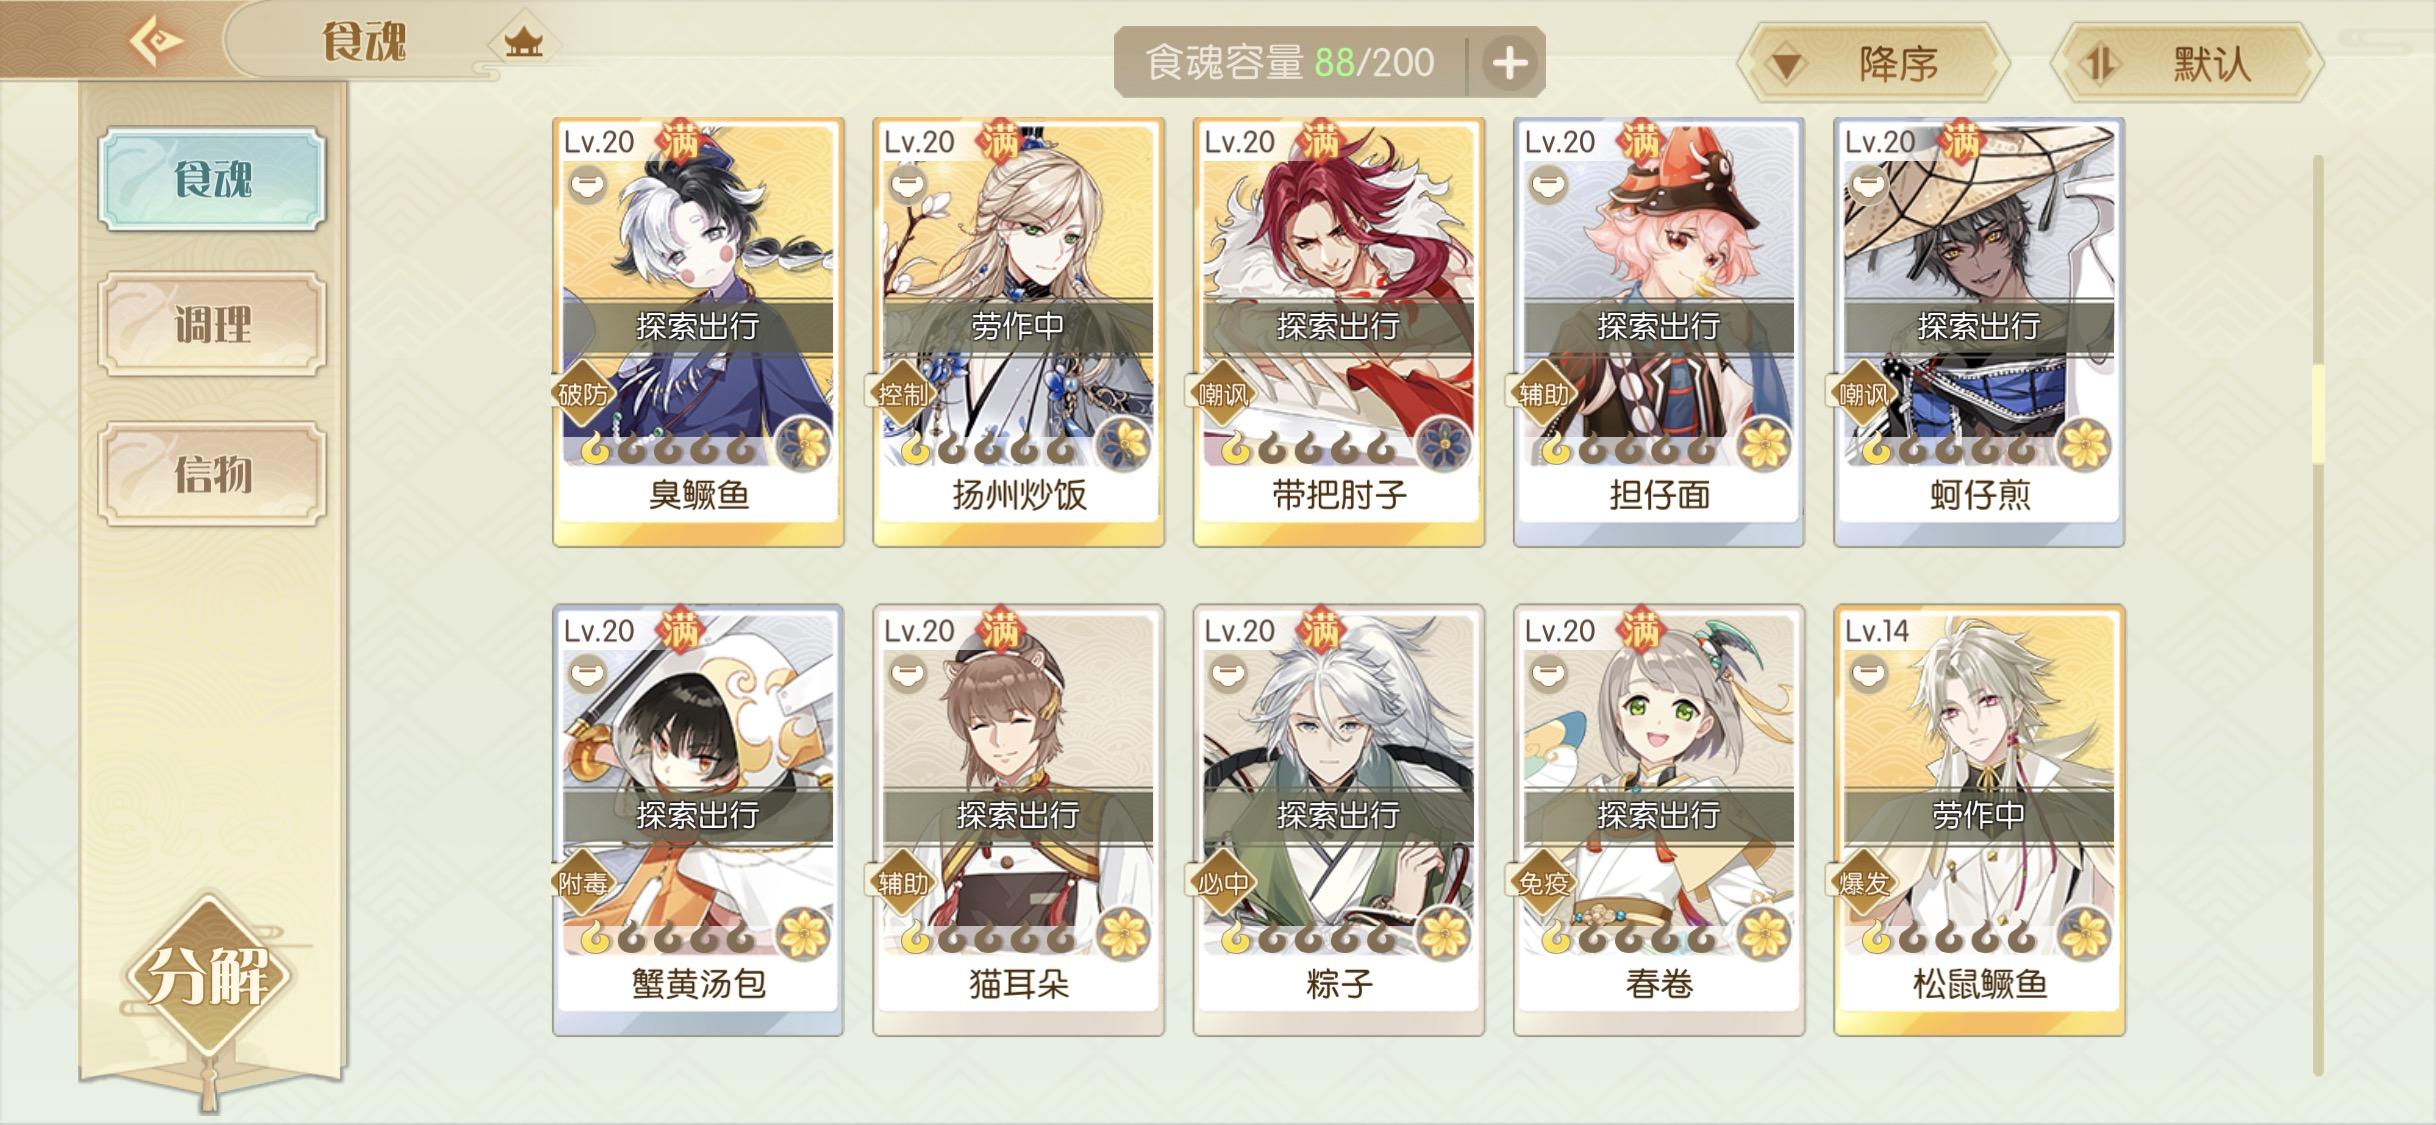Open the 默认 sort type selector
Screen dimensions: 2436x1125
click(2187, 64)
